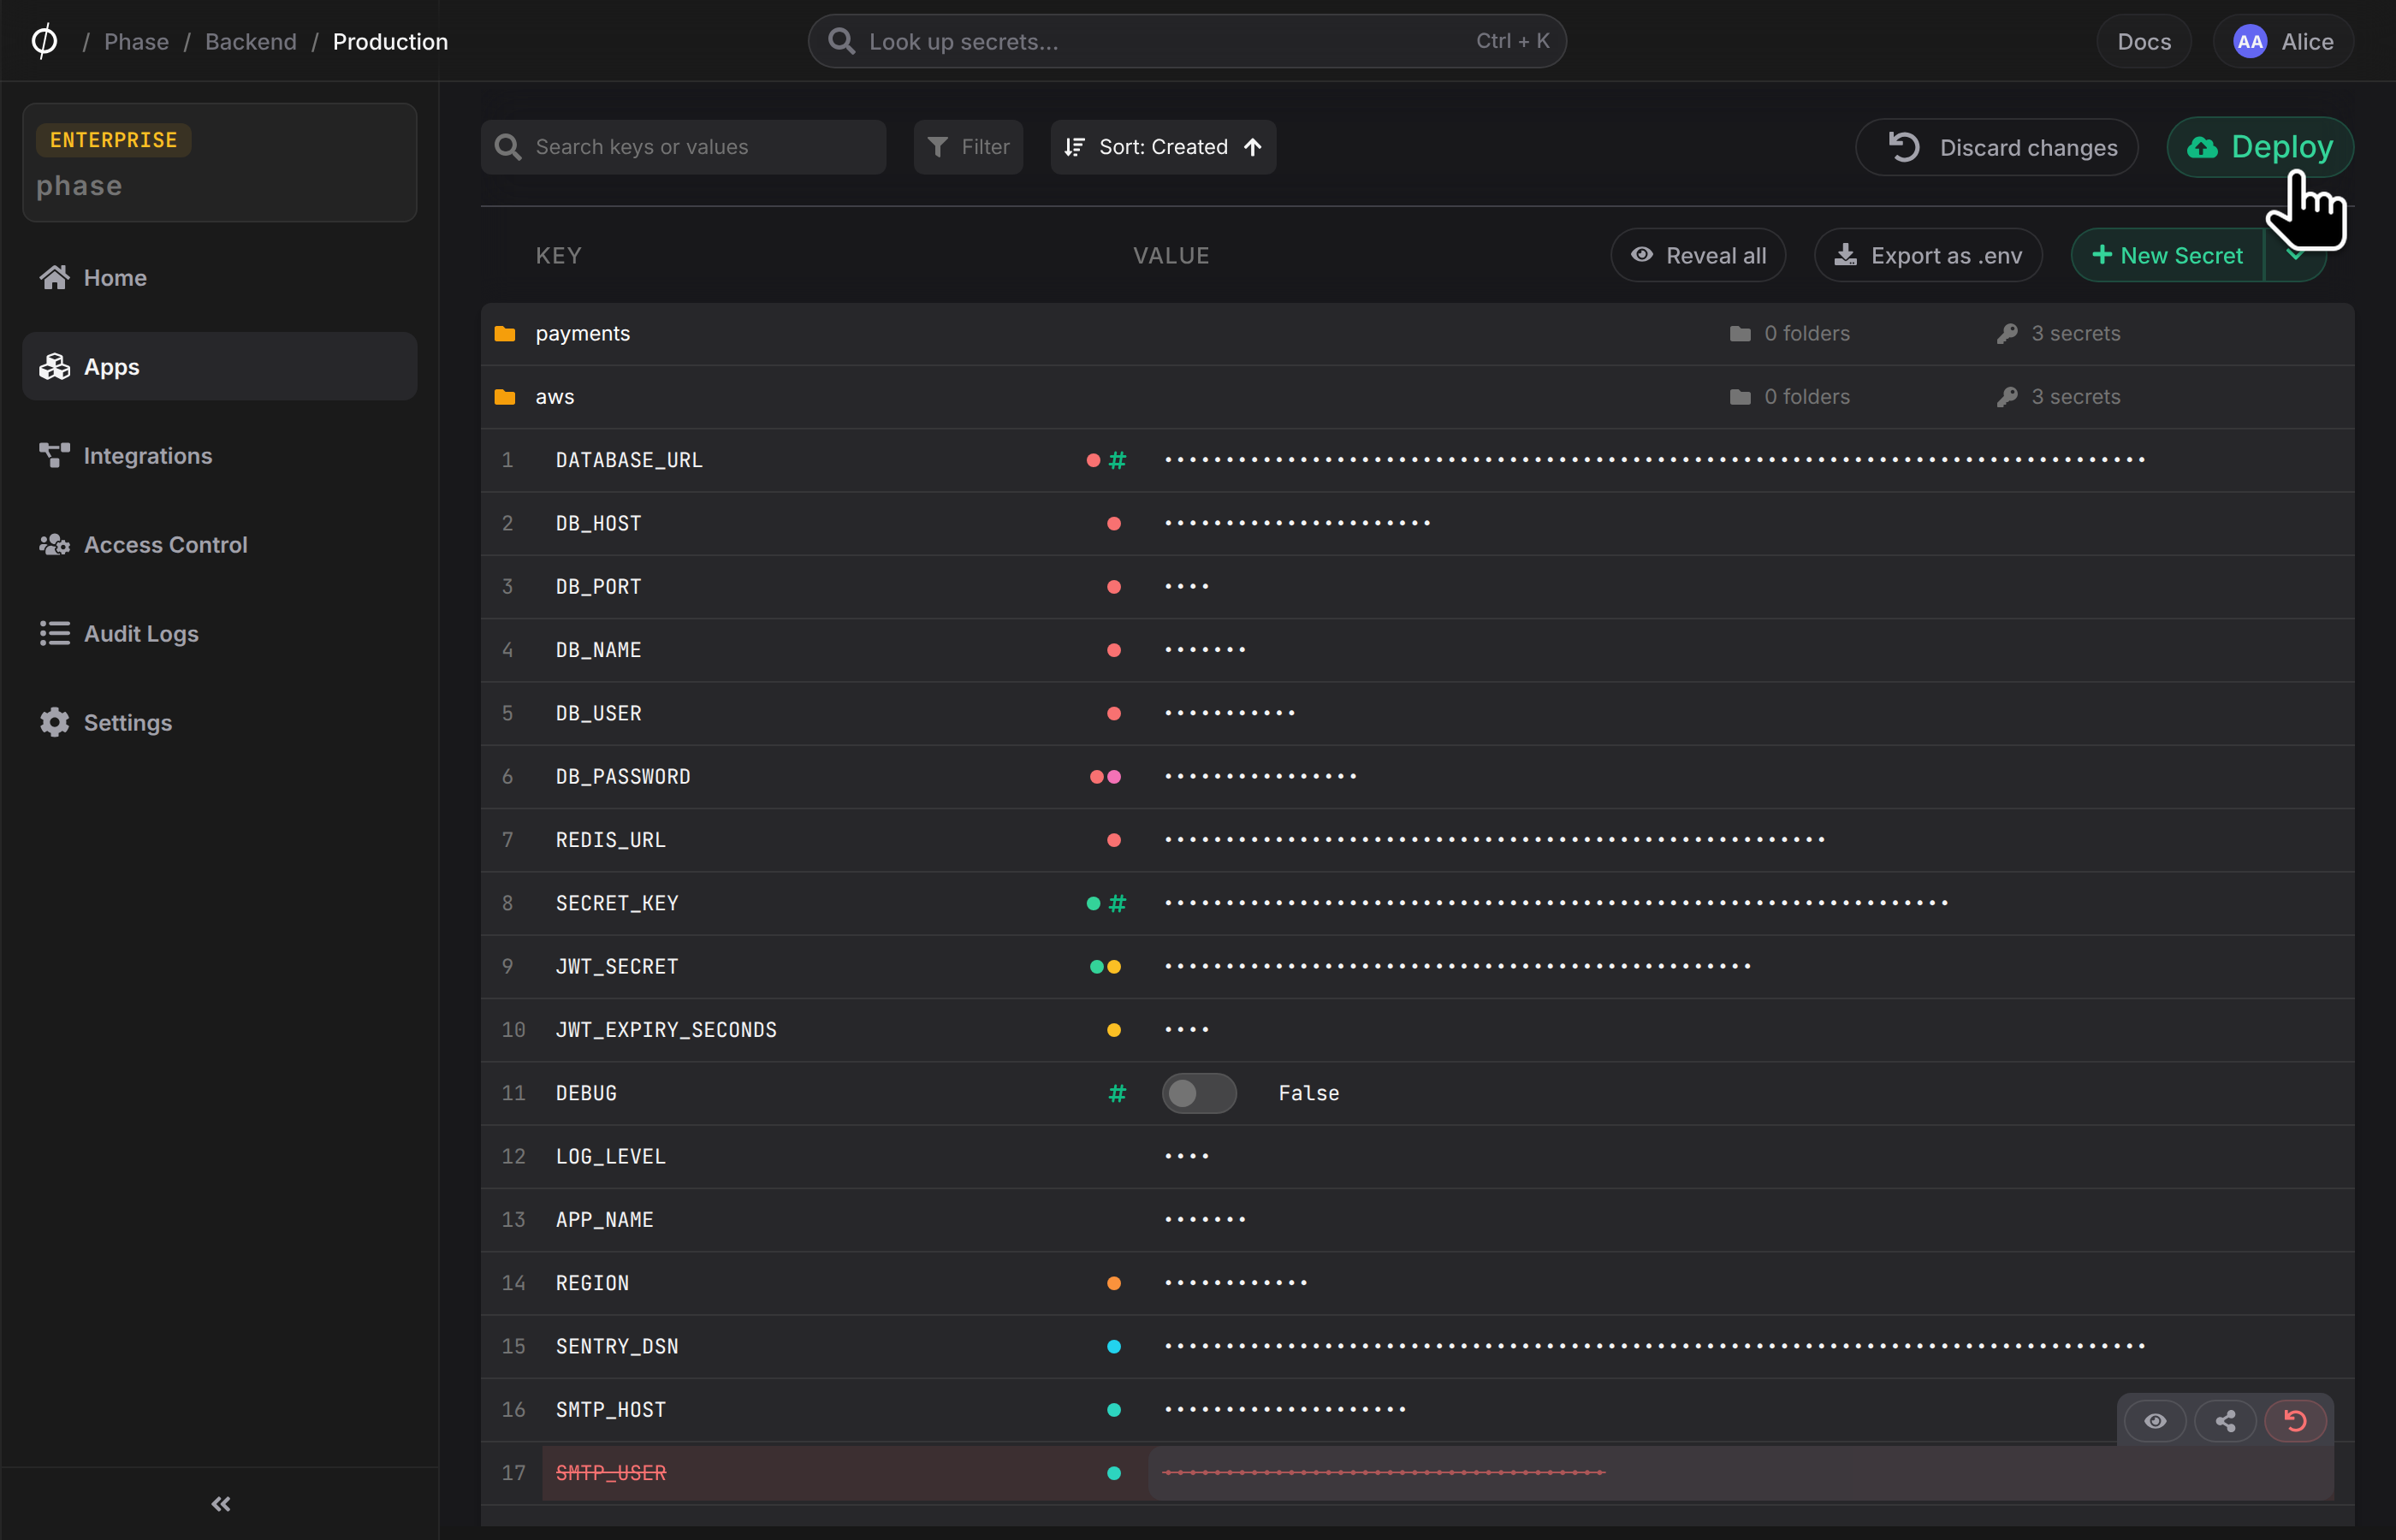
Task: Focus the Search keys or values field
Action: coord(683,147)
